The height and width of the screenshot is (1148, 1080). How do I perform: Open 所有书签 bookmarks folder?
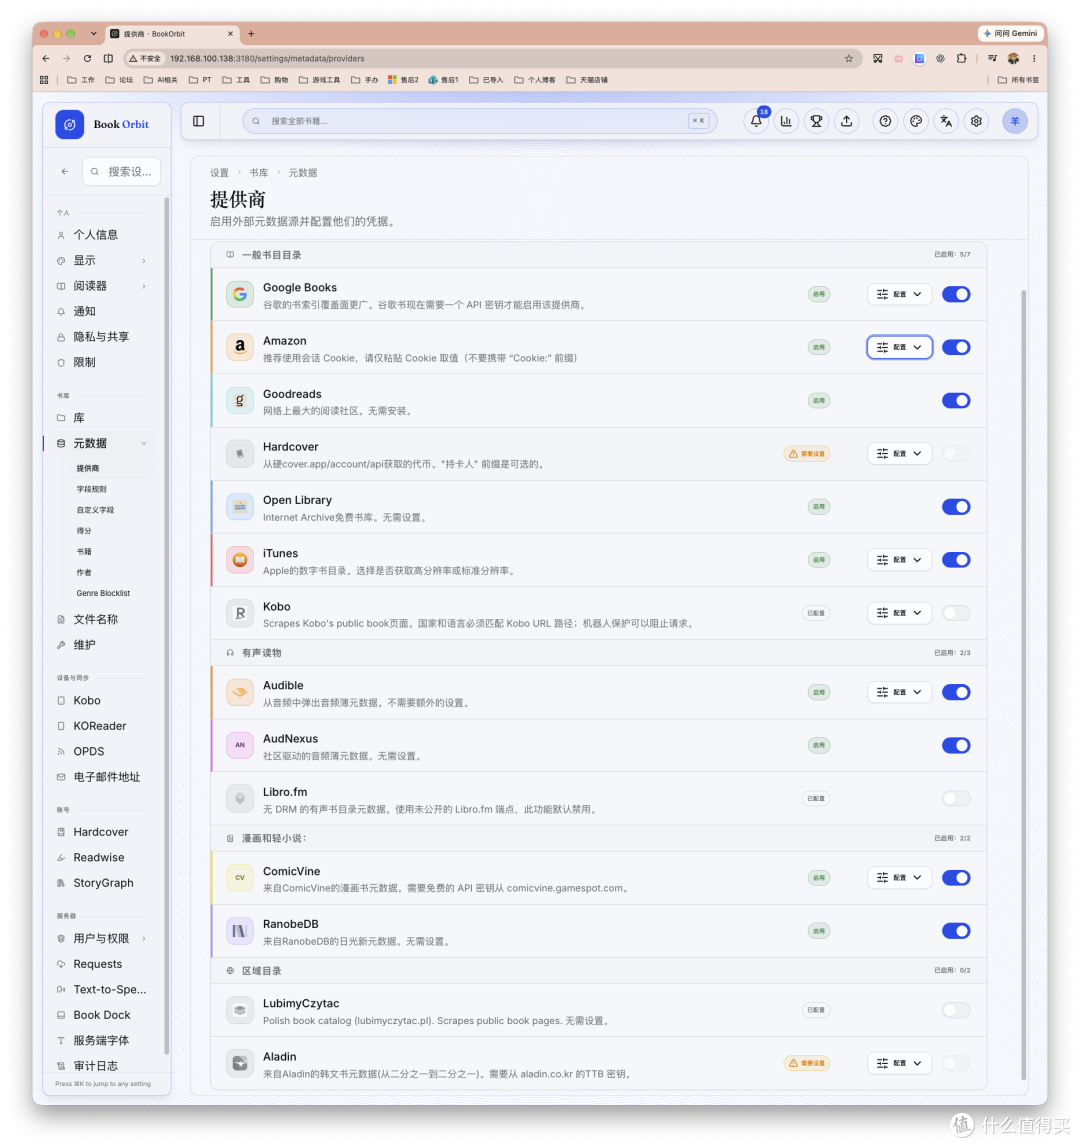point(1018,80)
